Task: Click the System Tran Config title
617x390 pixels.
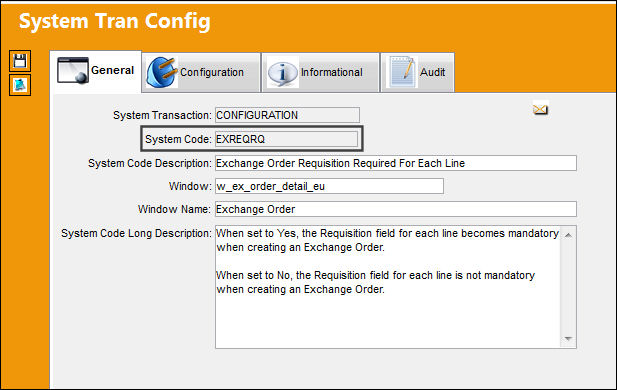Action: tap(115, 21)
